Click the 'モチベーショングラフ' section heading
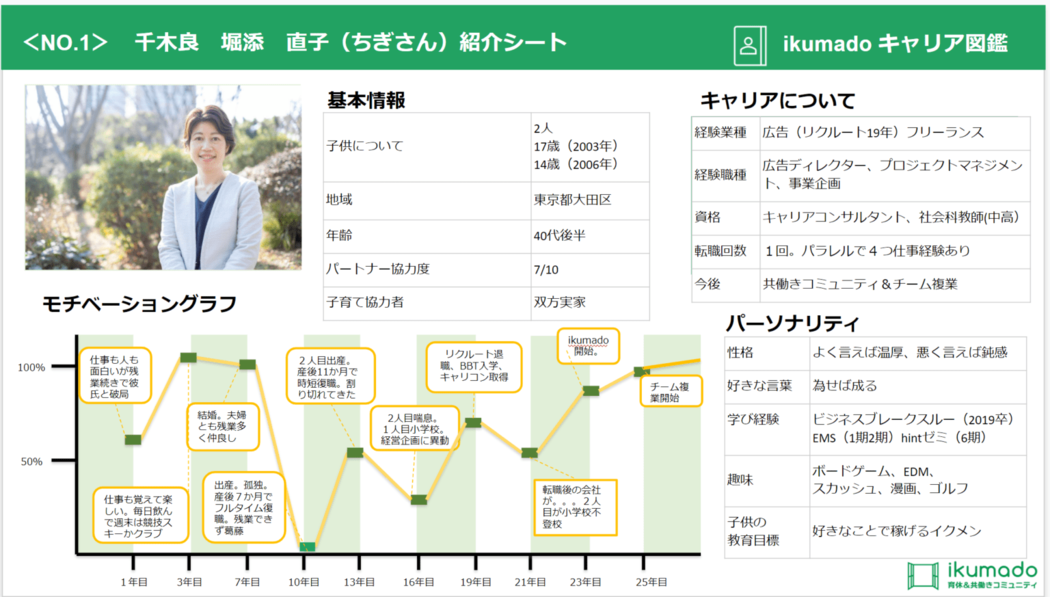 coord(139,304)
